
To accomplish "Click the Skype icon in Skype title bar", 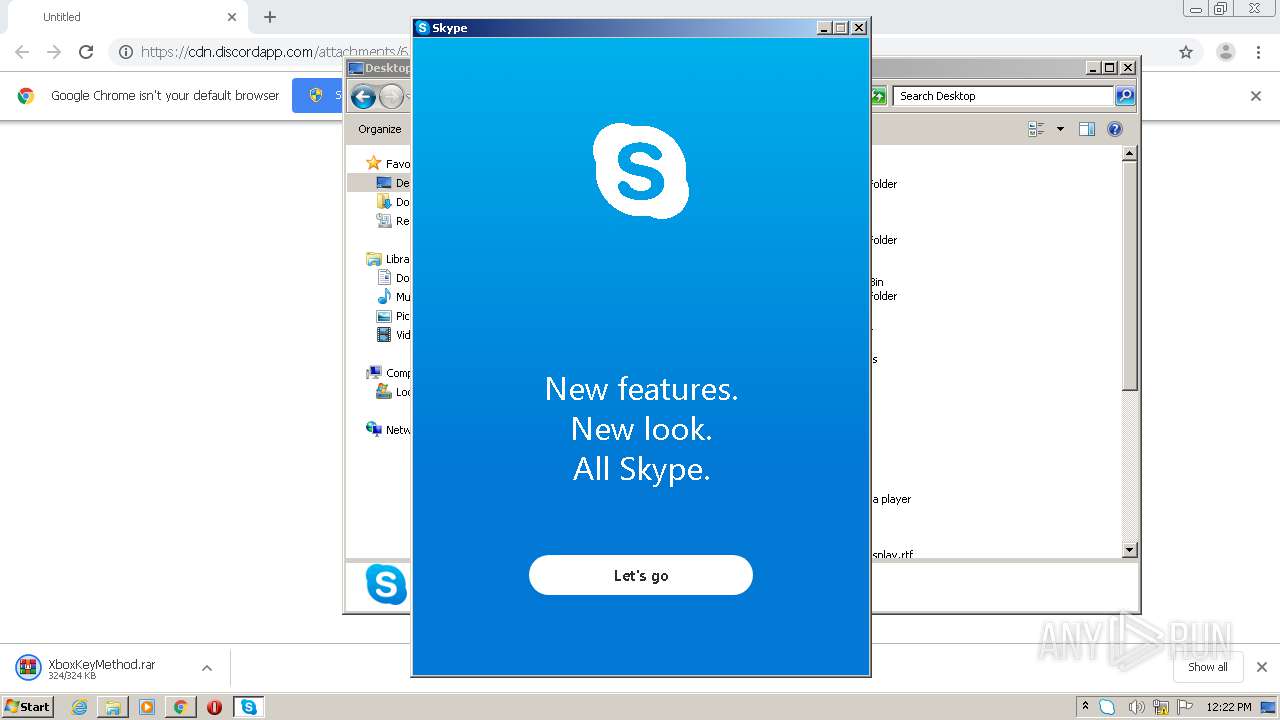I will point(422,28).
